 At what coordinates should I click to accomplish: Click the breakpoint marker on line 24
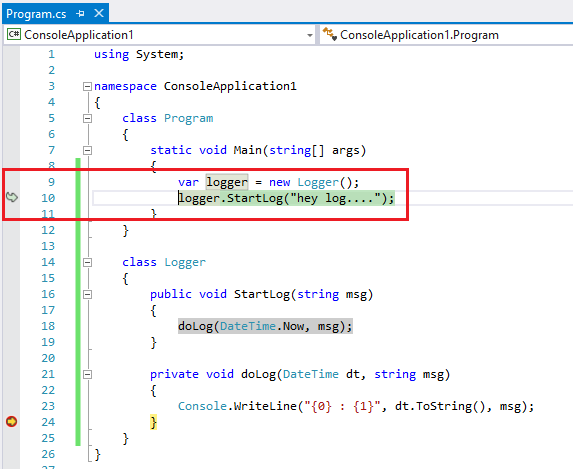click(11, 422)
